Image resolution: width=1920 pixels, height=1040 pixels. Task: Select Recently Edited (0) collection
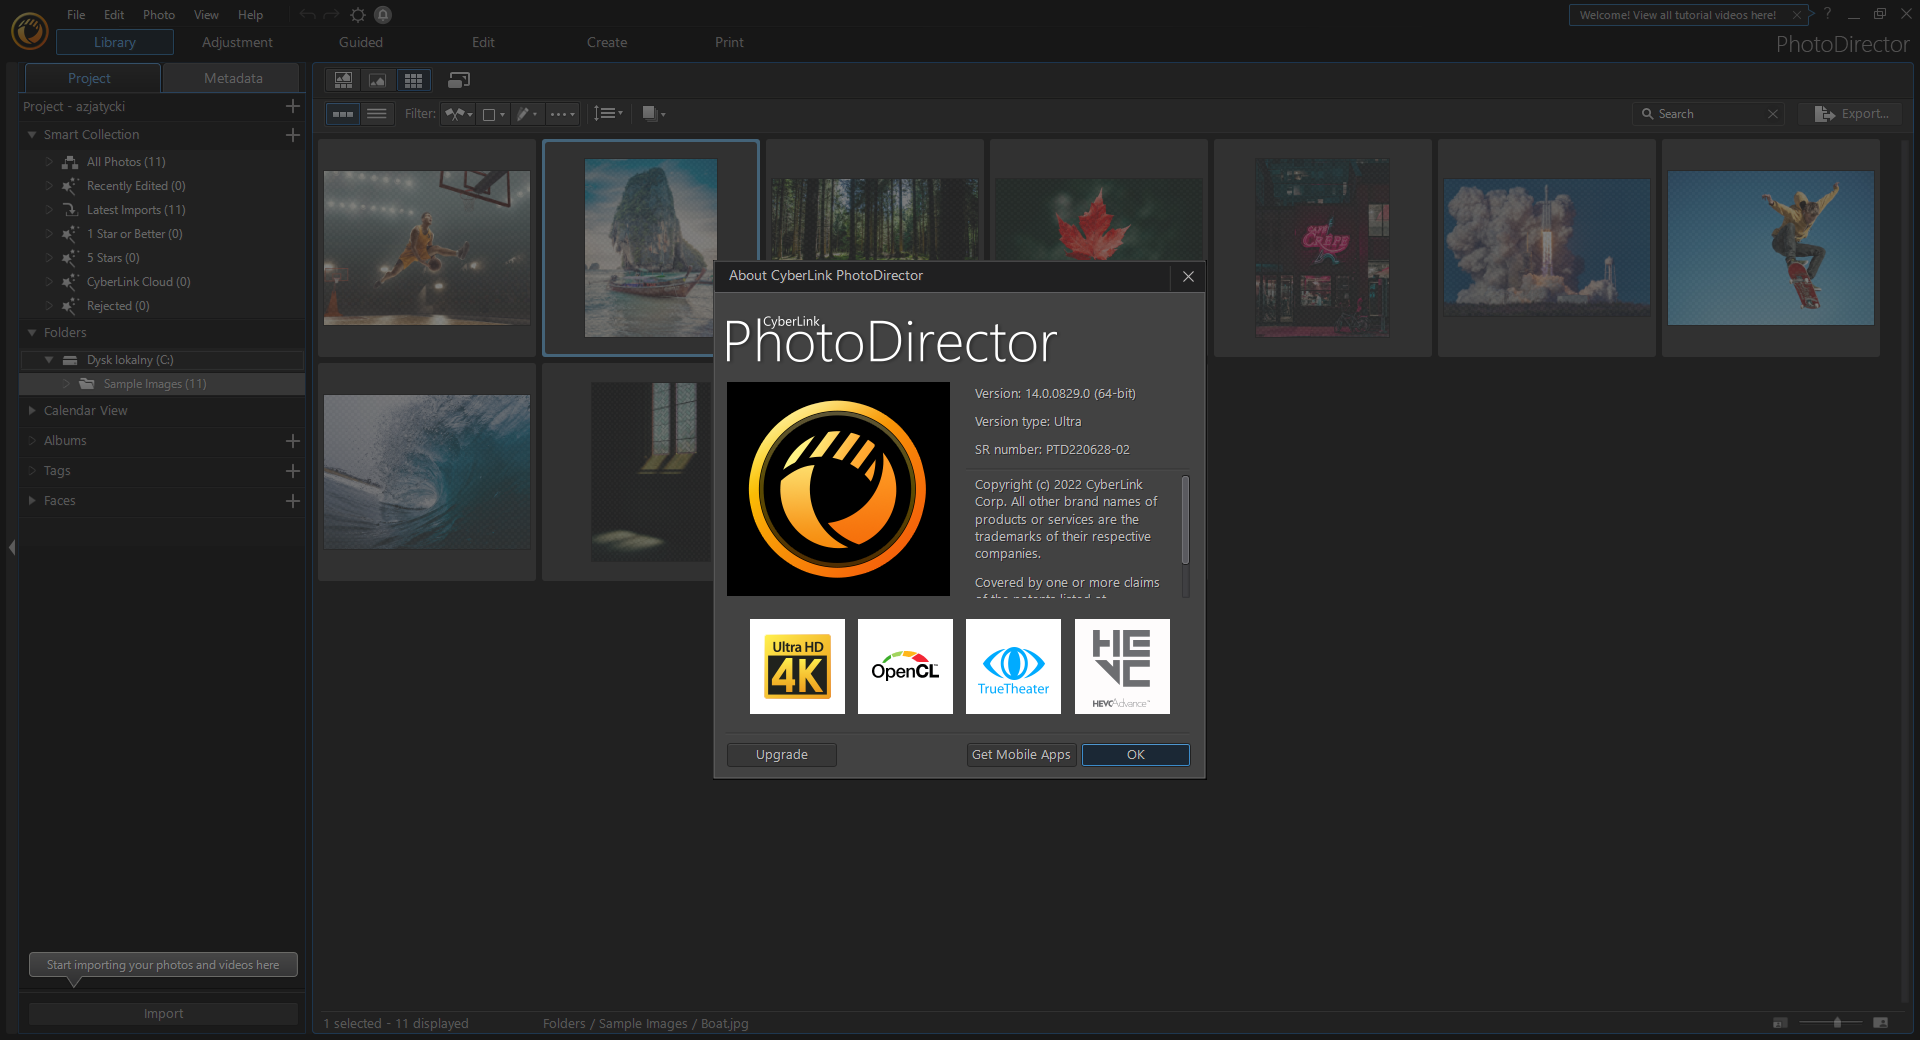(136, 186)
